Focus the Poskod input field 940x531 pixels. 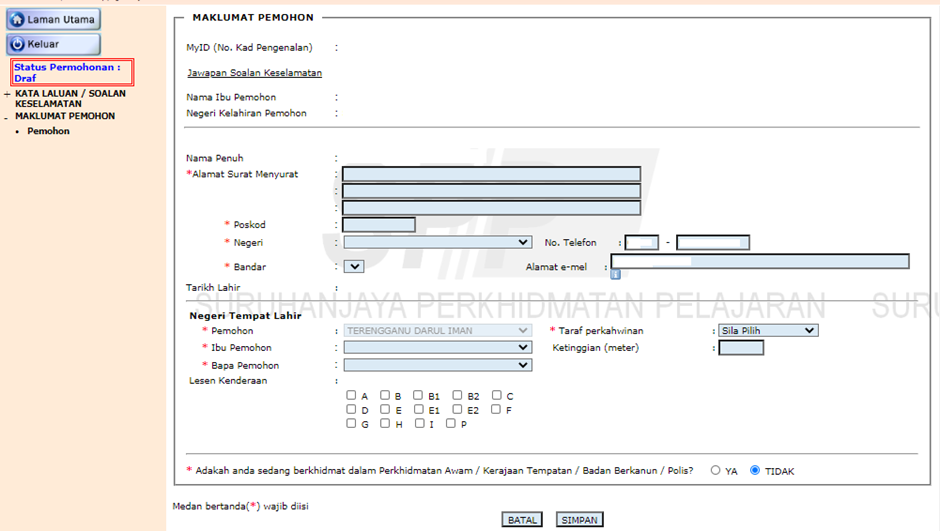pos(379,225)
